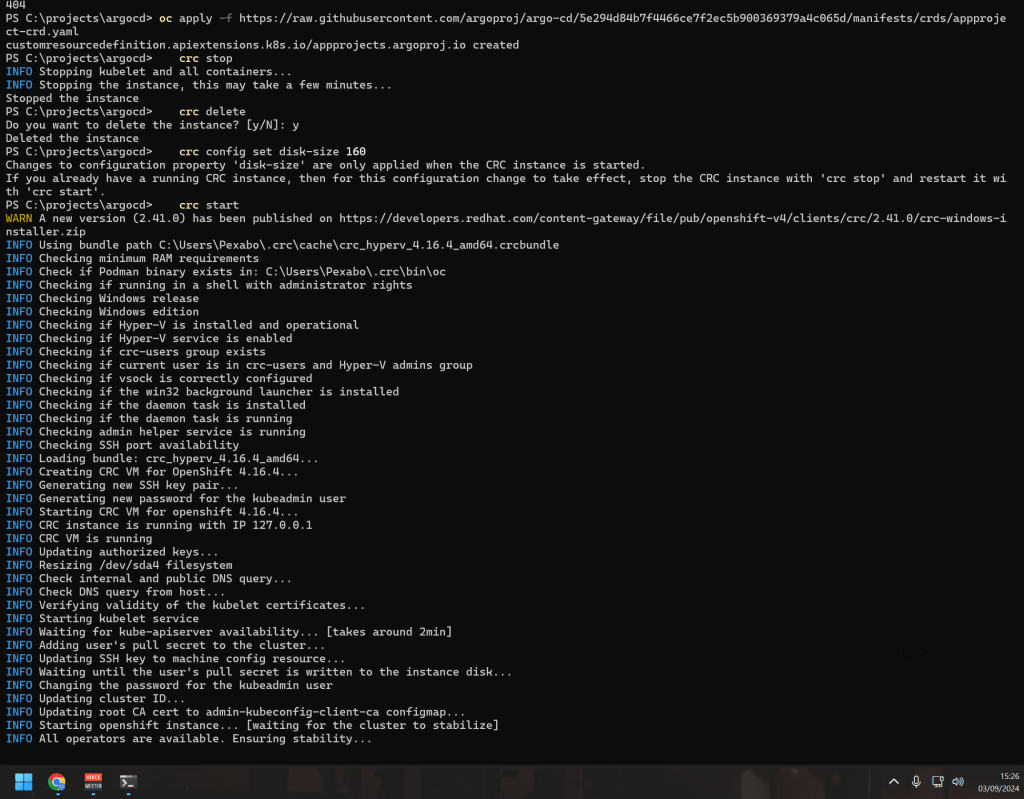Click 'Checking if the daemon task is installed'
This screenshot has width=1024, height=799.
coord(155,405)
